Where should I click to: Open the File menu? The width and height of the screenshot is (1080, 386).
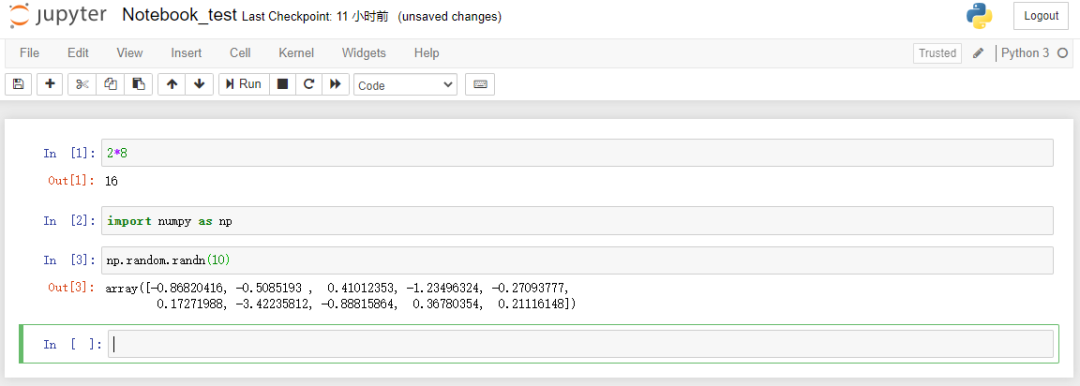pos(30,53)
